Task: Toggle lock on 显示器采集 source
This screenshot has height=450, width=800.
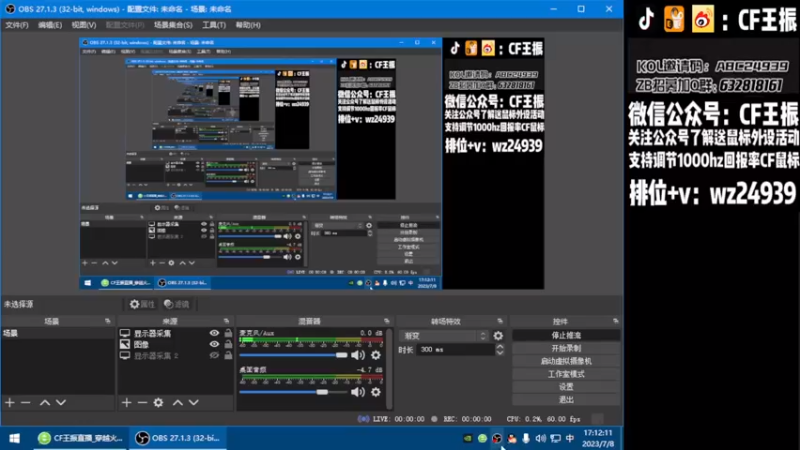Action: coord(228,333)
